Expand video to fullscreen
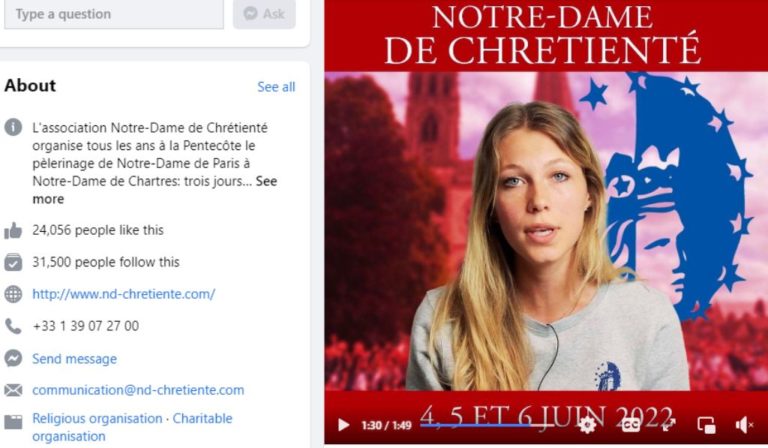Image resolution: width=768 pixels, height=448 pixels. (x=669, y=424)
